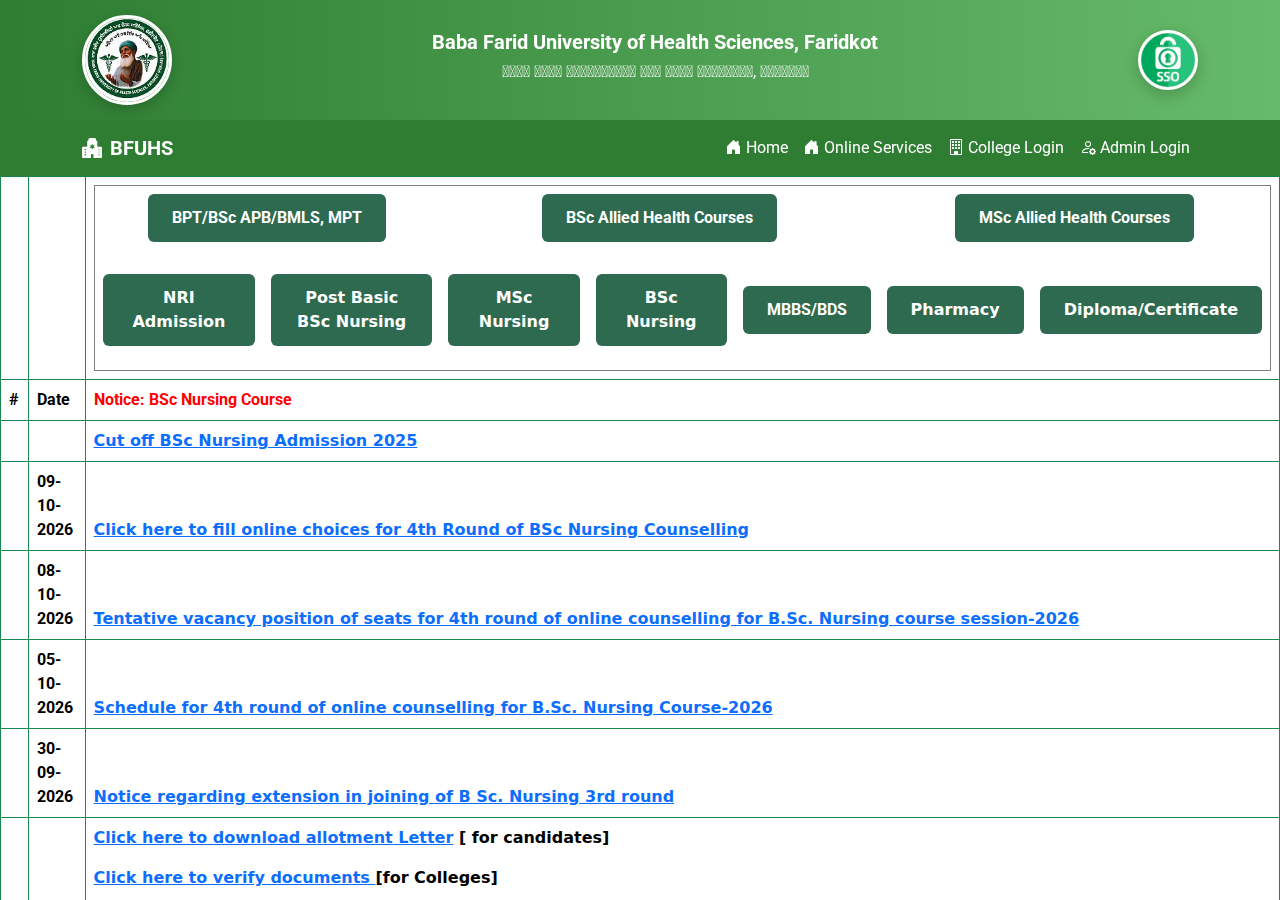Click the Home house icon
1280x900 pixels.
pyautogui.click(x=733, y=148)
